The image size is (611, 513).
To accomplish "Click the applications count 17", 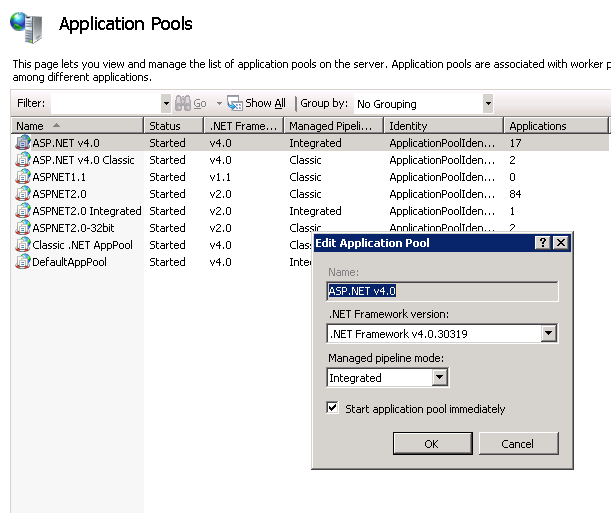I will pyautogui.click(x=515, y=143).
